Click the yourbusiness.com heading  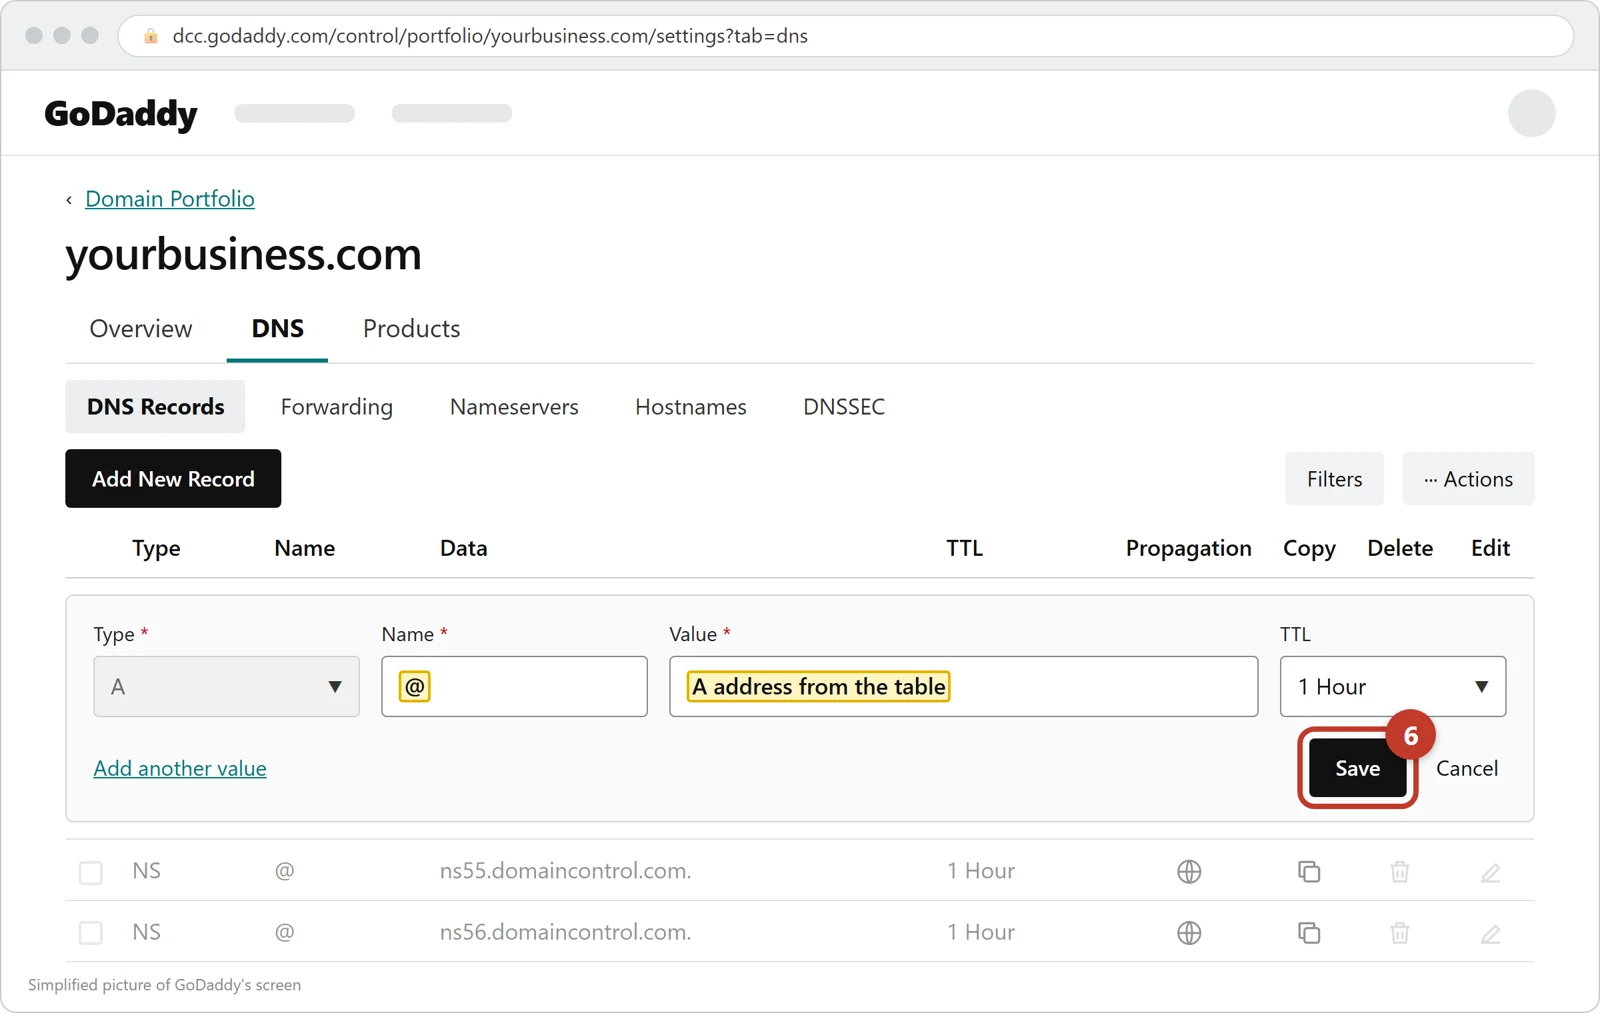pyautogui.click(x=243, y=255)
